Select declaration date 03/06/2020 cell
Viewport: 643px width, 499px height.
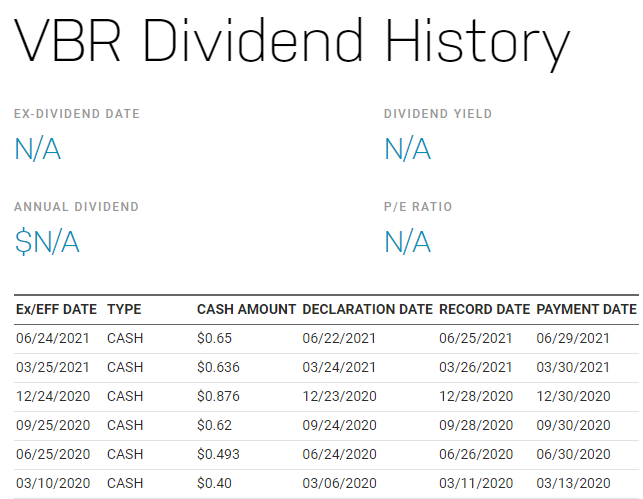340,483
